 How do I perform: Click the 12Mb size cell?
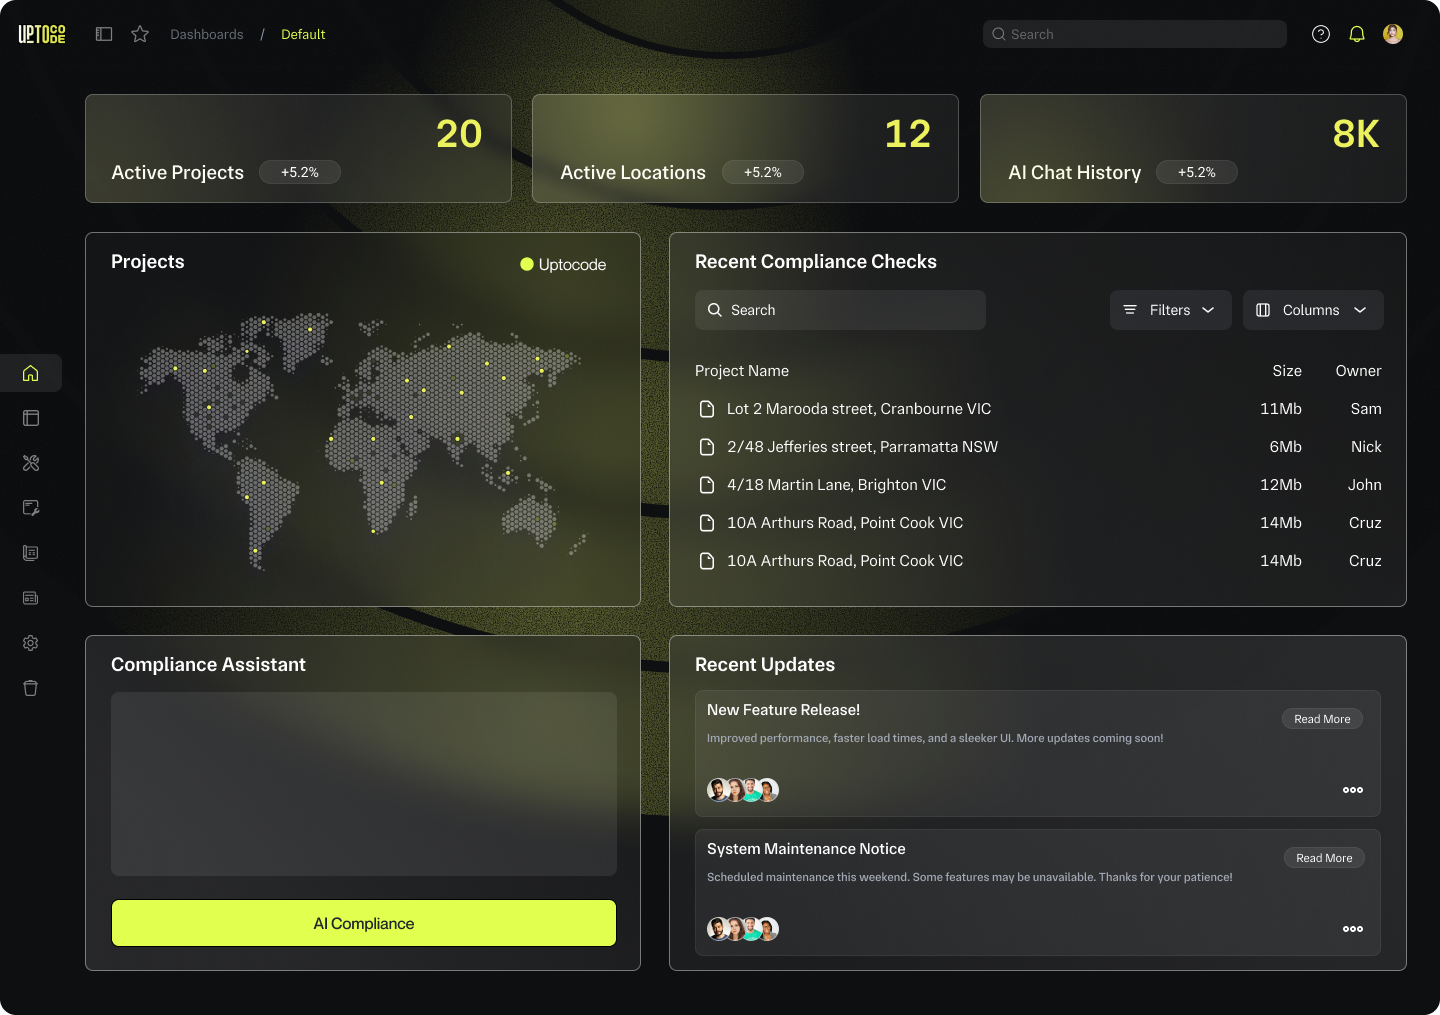tap(1281, 485)
